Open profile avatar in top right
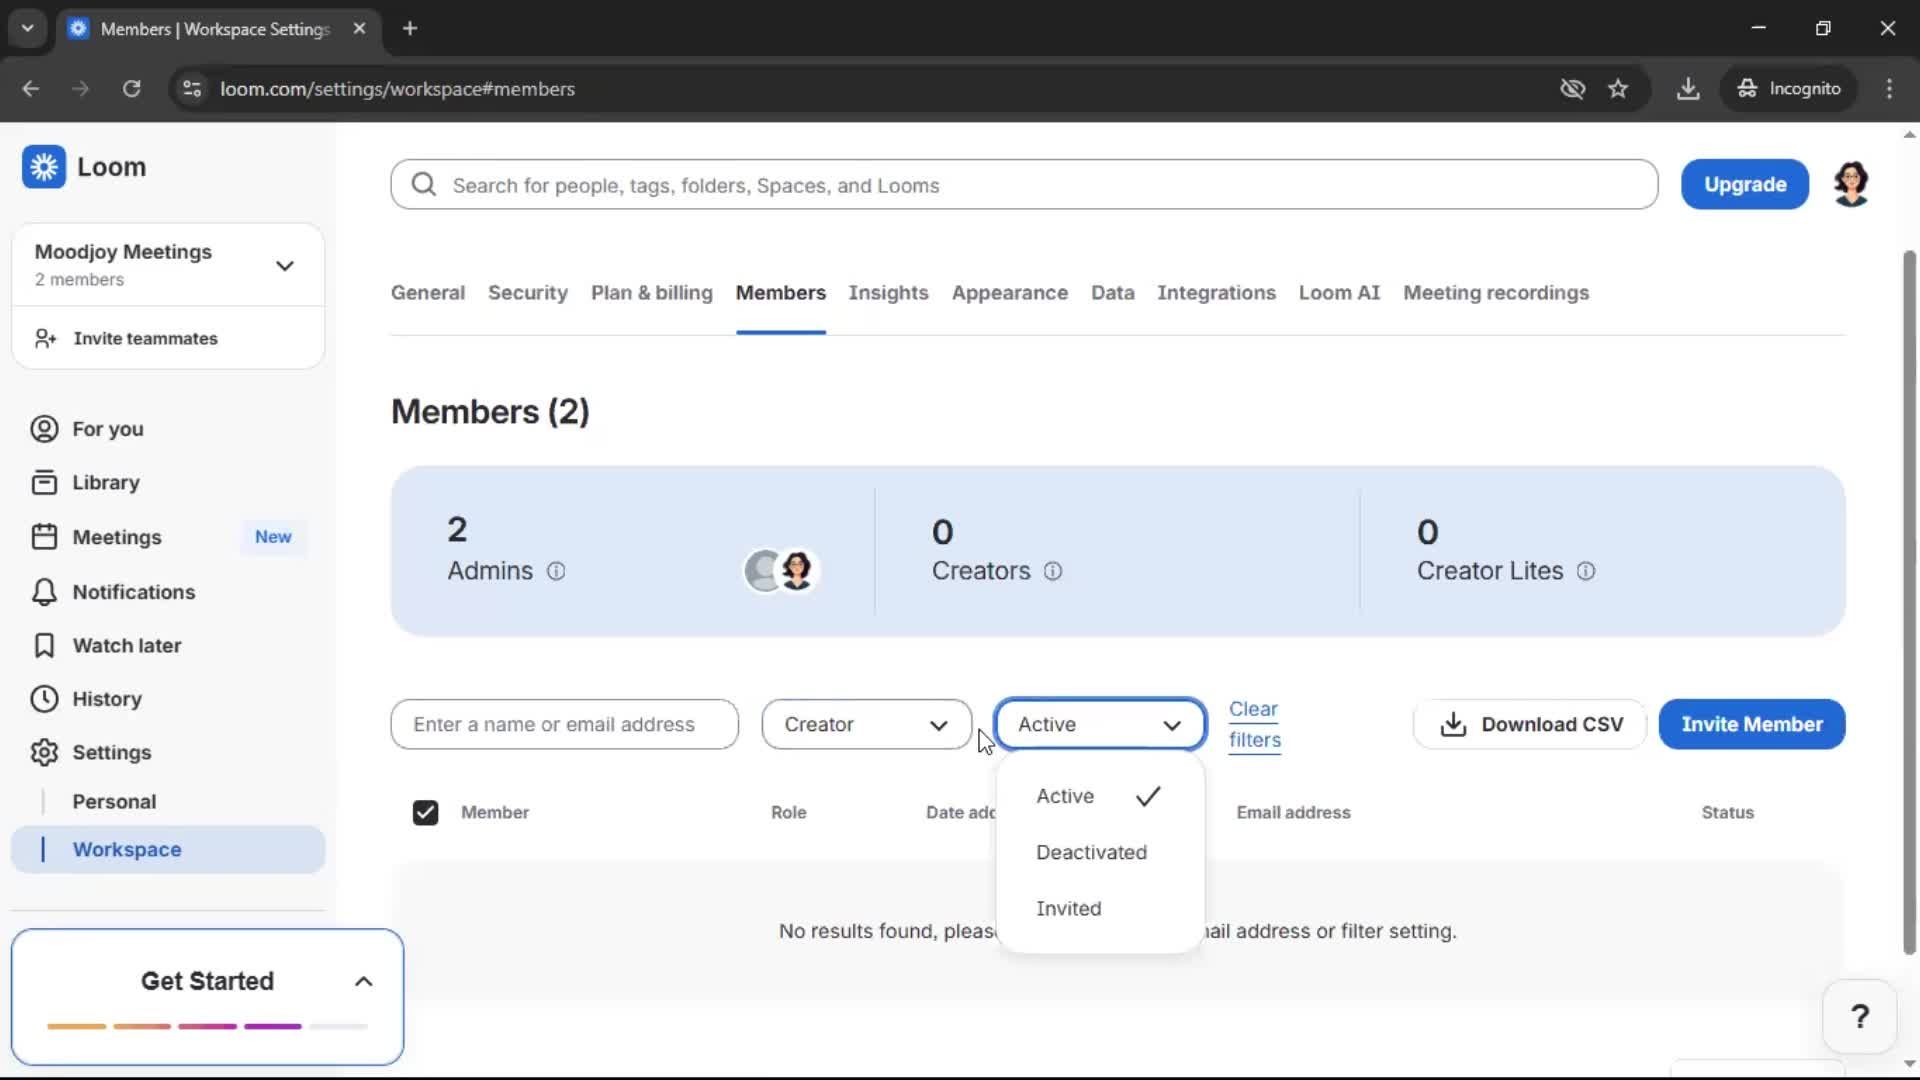Image resolution: width=1920 pixels, height=1080 pixels. coord(1851,185)
